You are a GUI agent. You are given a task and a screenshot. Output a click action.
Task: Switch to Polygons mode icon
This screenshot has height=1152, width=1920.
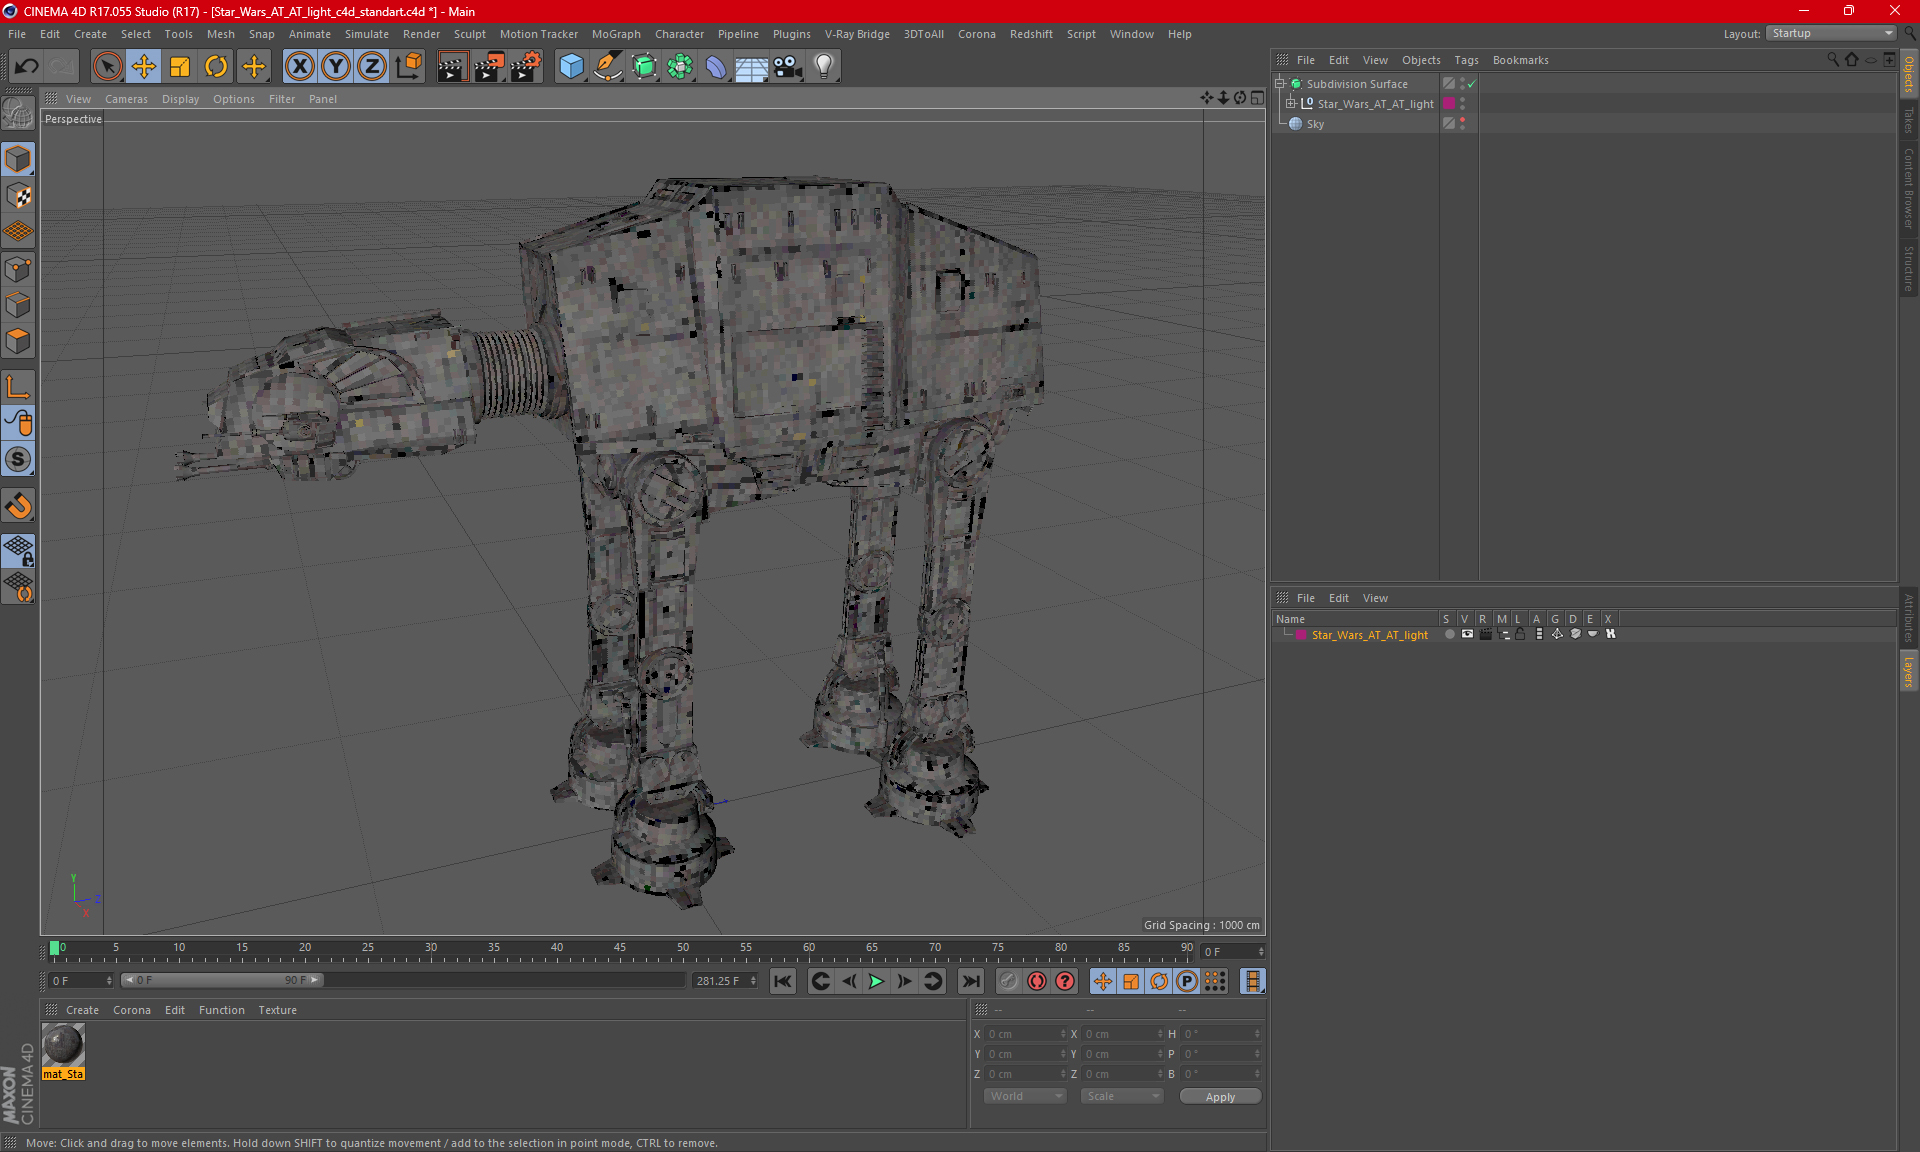18,341
